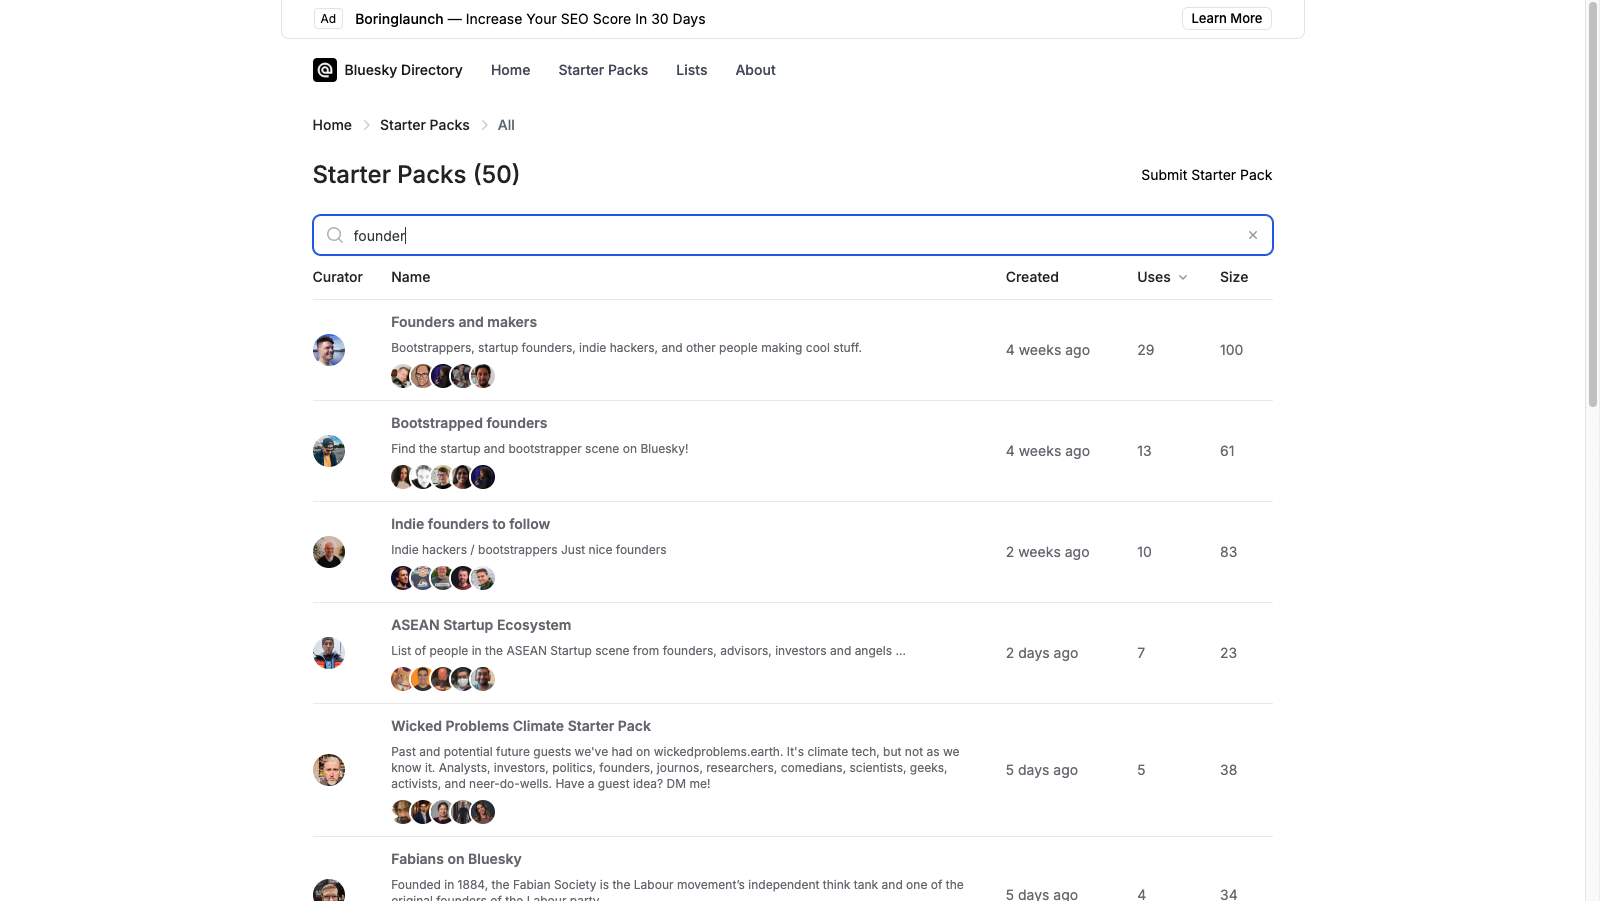Screen dimensions: 1600x901
Task: Click last member avatar in Wicked Problems row
Action: point(483,812)
